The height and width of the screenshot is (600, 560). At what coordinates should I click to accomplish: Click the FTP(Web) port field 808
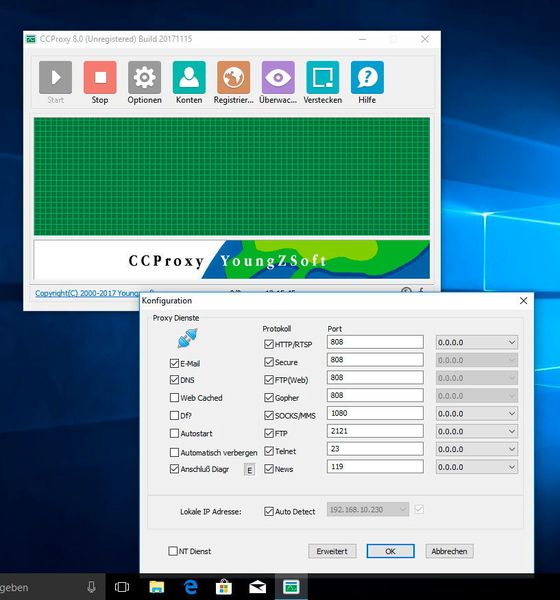pyautogui.click(x=375, y=377)
